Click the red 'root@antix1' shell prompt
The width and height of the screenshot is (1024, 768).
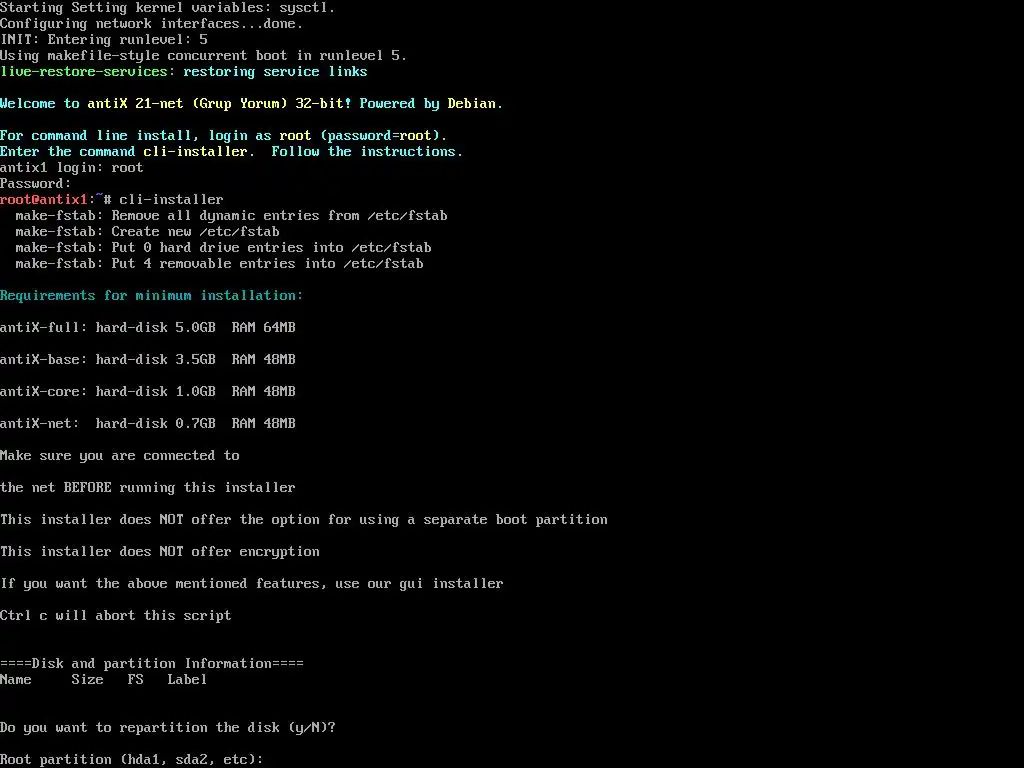coord(44,199)
